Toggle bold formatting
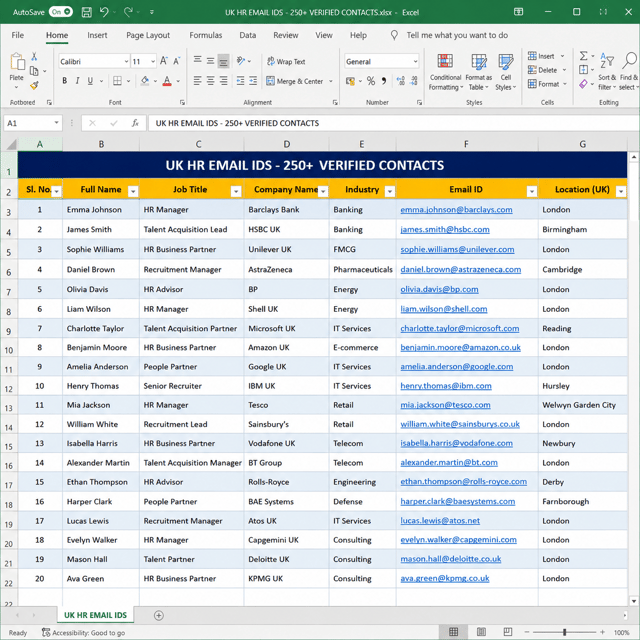The height and width of the screenshot is (640, 640). click(x=64, y=81)
